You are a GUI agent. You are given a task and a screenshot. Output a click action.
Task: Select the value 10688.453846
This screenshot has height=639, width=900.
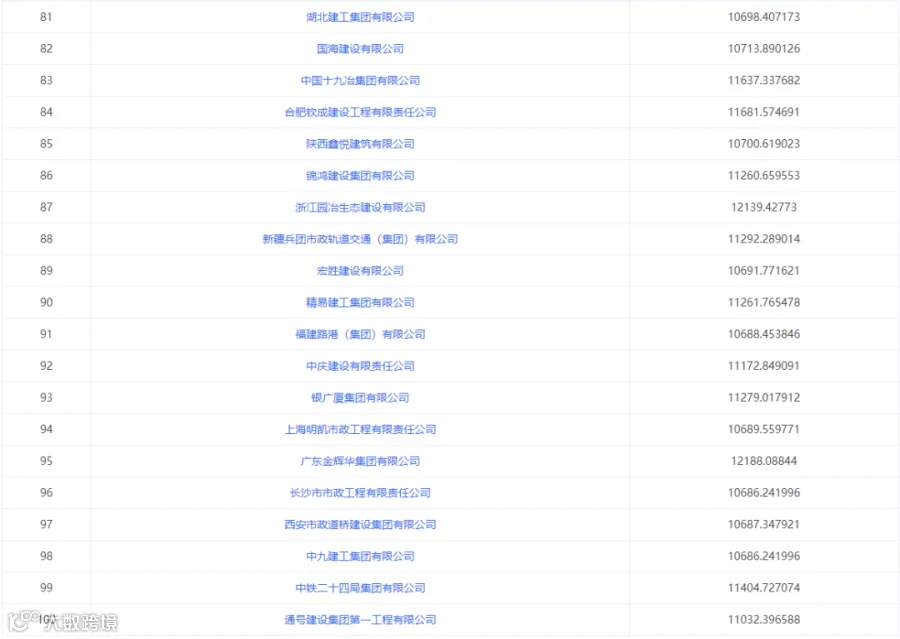(x=763, y=334)
